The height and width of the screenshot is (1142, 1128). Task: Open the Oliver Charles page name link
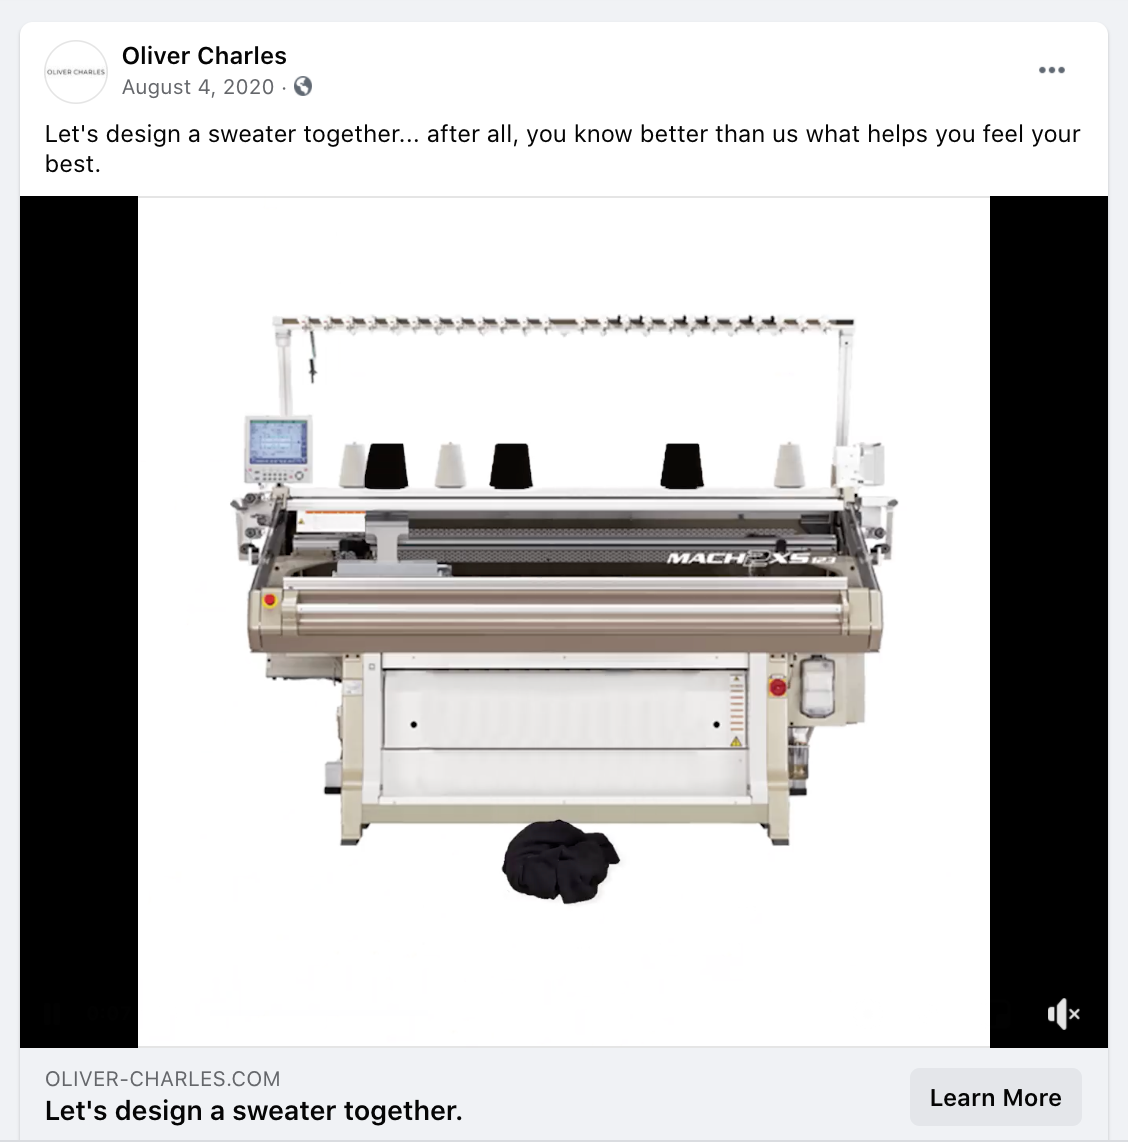point(204,55)
